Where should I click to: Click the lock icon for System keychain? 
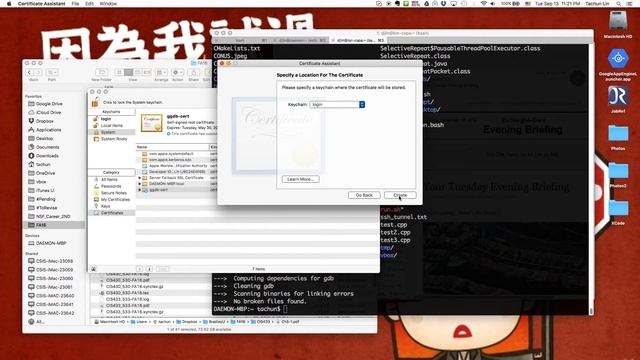click(x=95, y=102)
